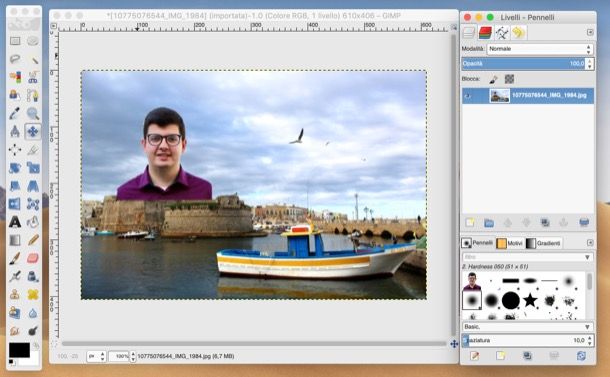Select the Zoom magnifier tool
Screen dimensions: 610x377
pos(33,114)
